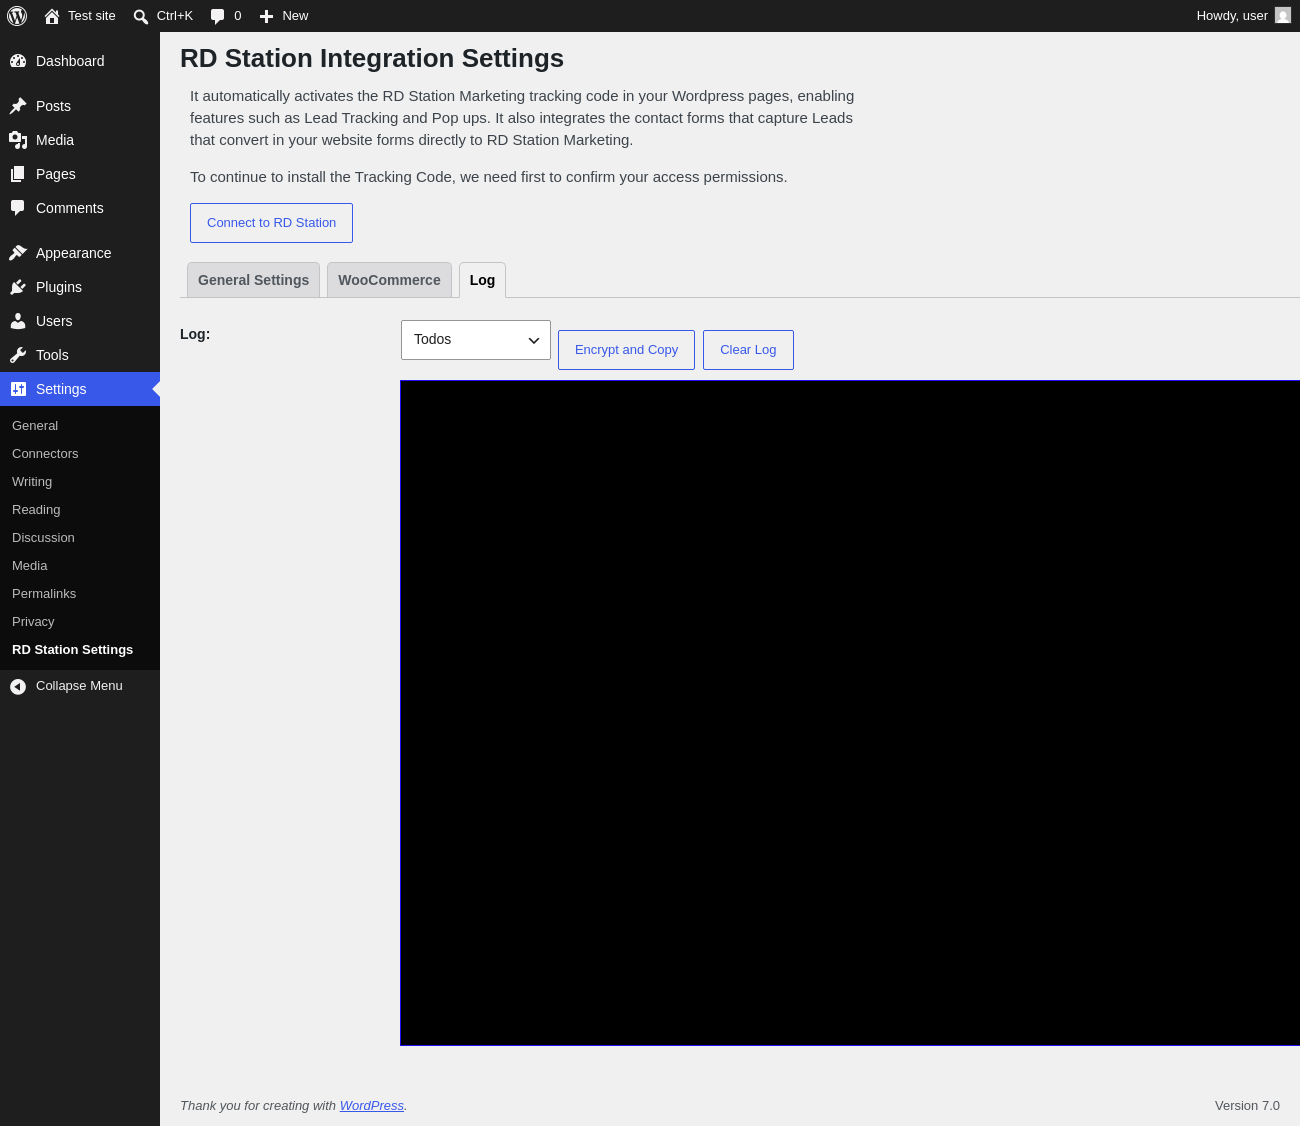This screenshot has width=1300, height=1126.
Task: Click the Collapse Menu arrow icon
Action: tap(18, 686)
